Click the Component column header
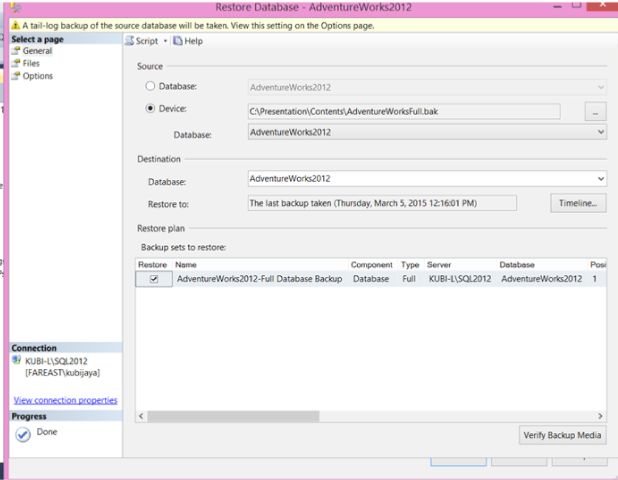The image size is (618, 480). (x=372, y=265)
